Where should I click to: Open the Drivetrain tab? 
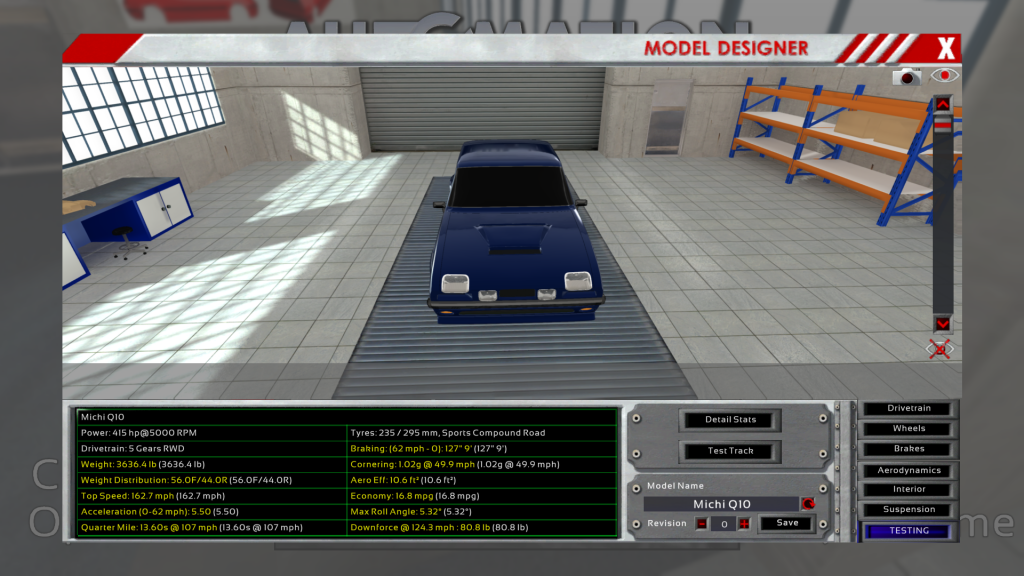909,408
